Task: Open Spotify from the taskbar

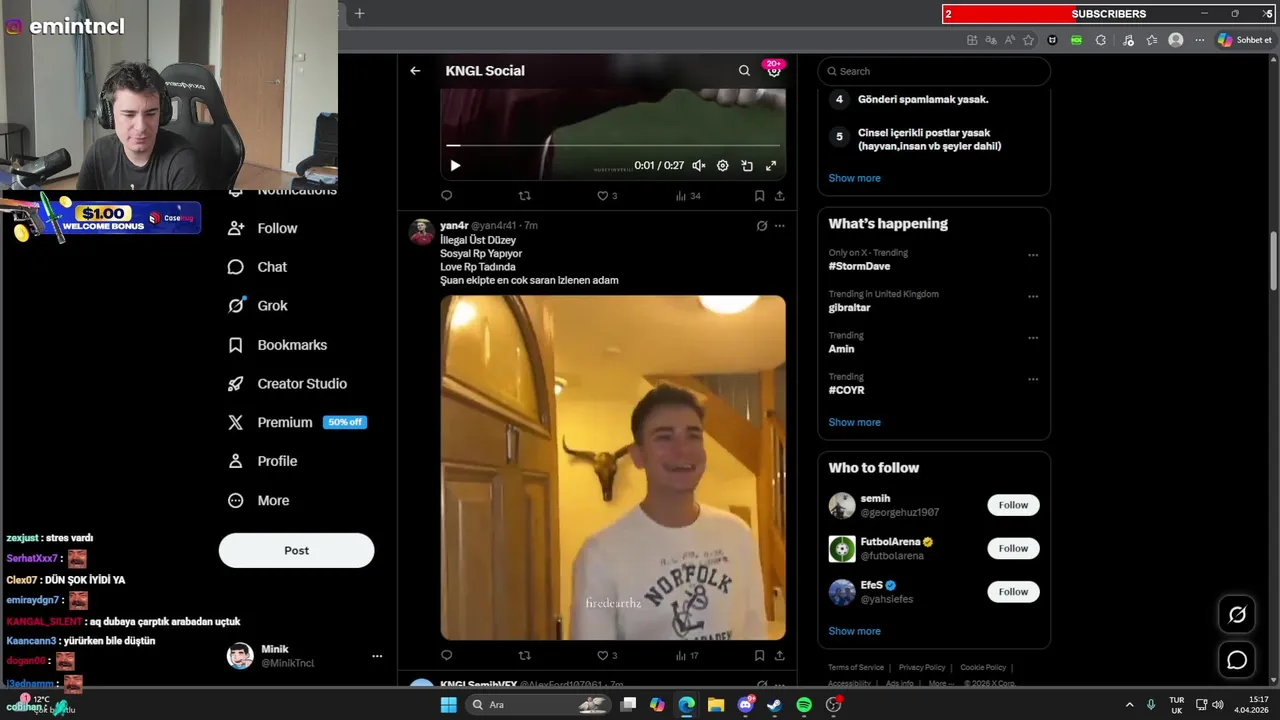Action: (804, 705)
